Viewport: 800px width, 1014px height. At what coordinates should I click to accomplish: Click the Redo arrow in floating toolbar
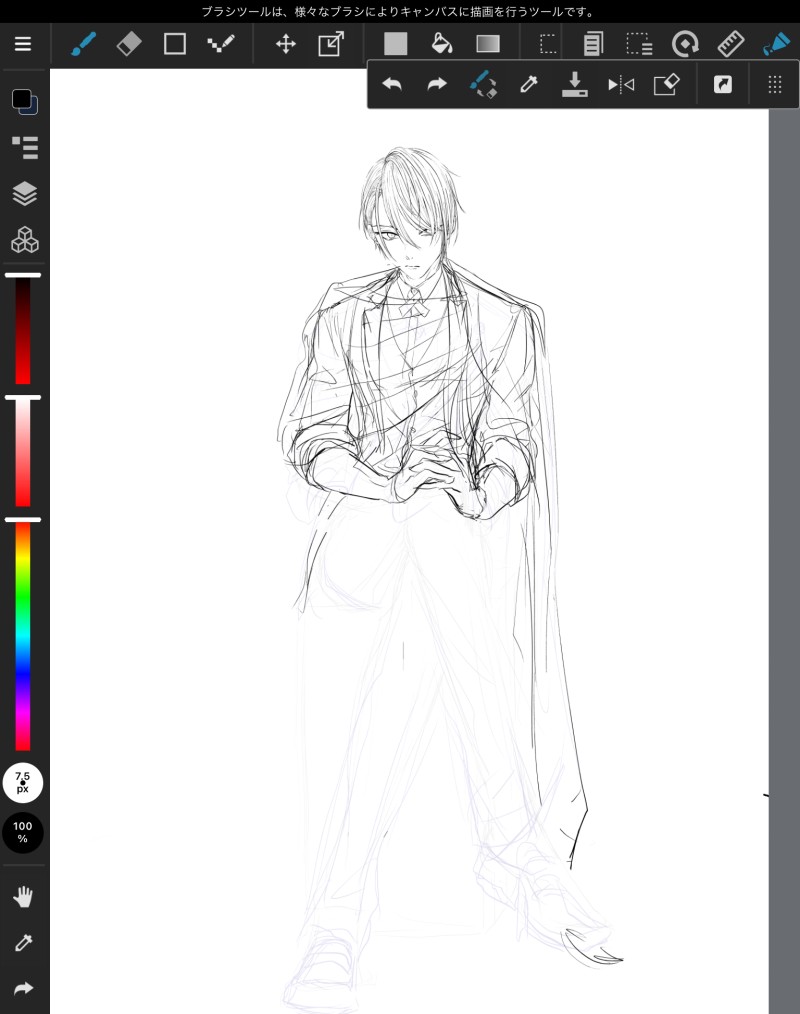(437, 84)
